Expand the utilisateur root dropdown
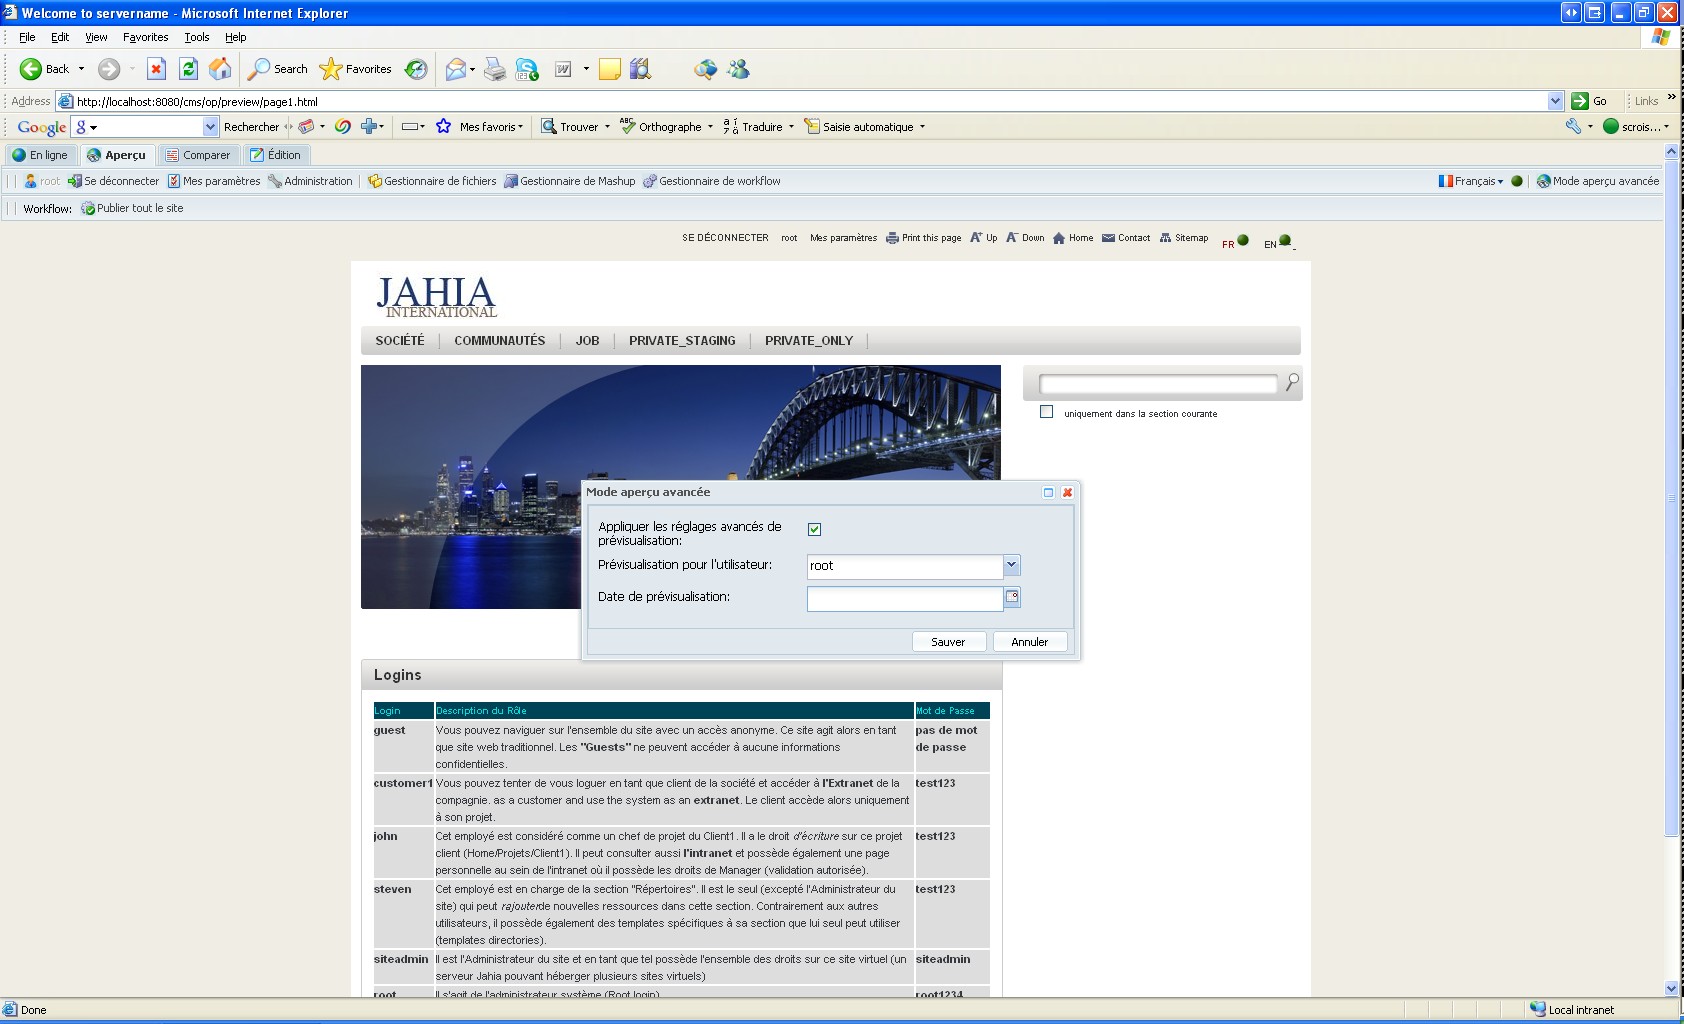The height and width of the screenshot is (1024, 1684). pyautogui.click(x=1011, y=565)
